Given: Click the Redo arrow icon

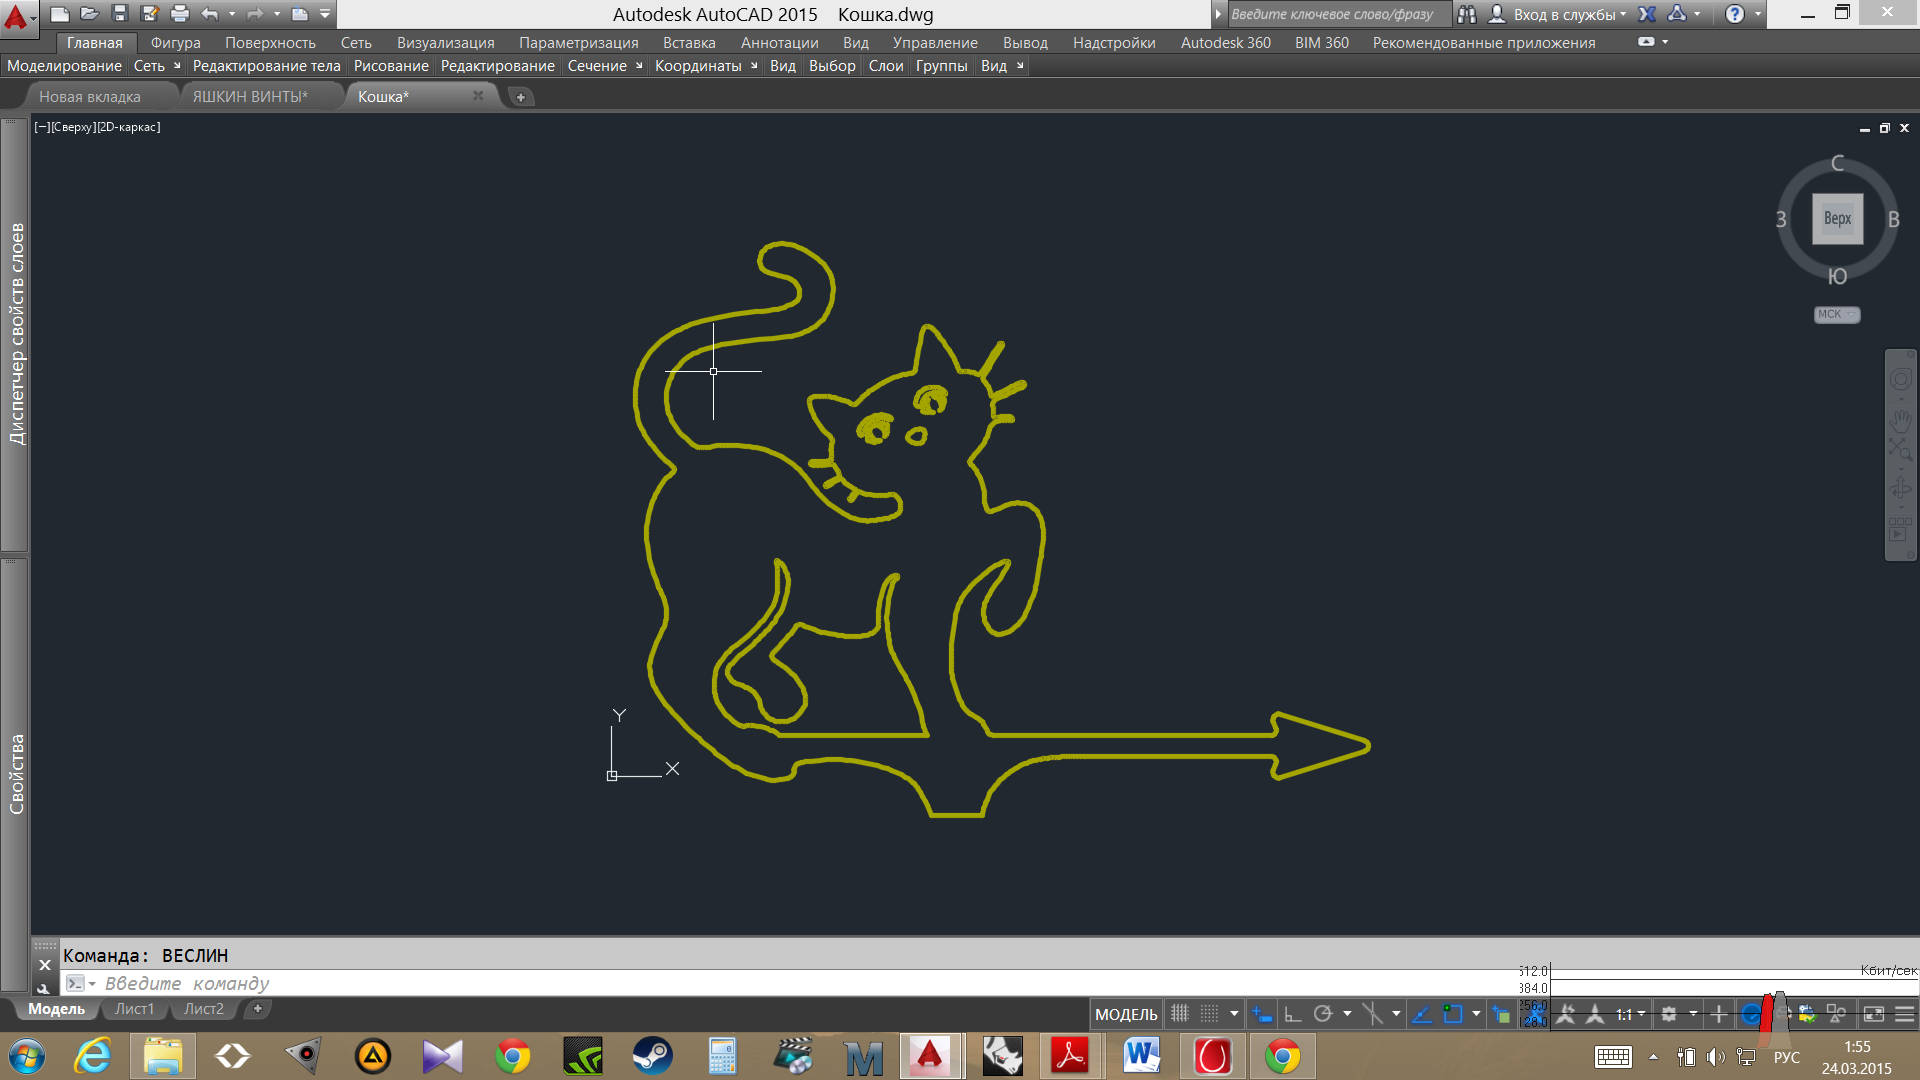Looking at the screenshot, I should (x=255, y=14).
